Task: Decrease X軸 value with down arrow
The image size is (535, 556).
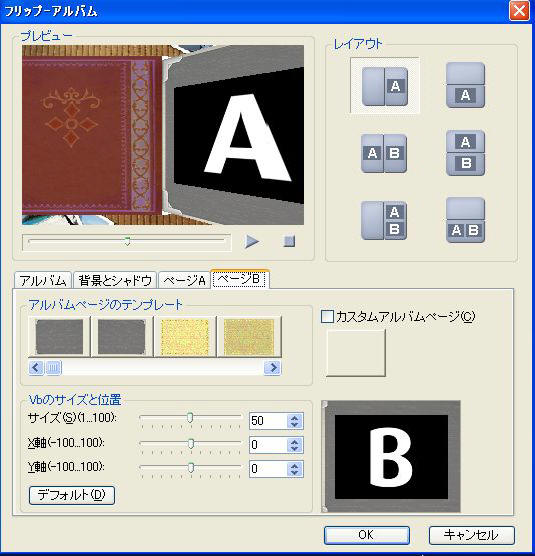Action: (295, 449)
